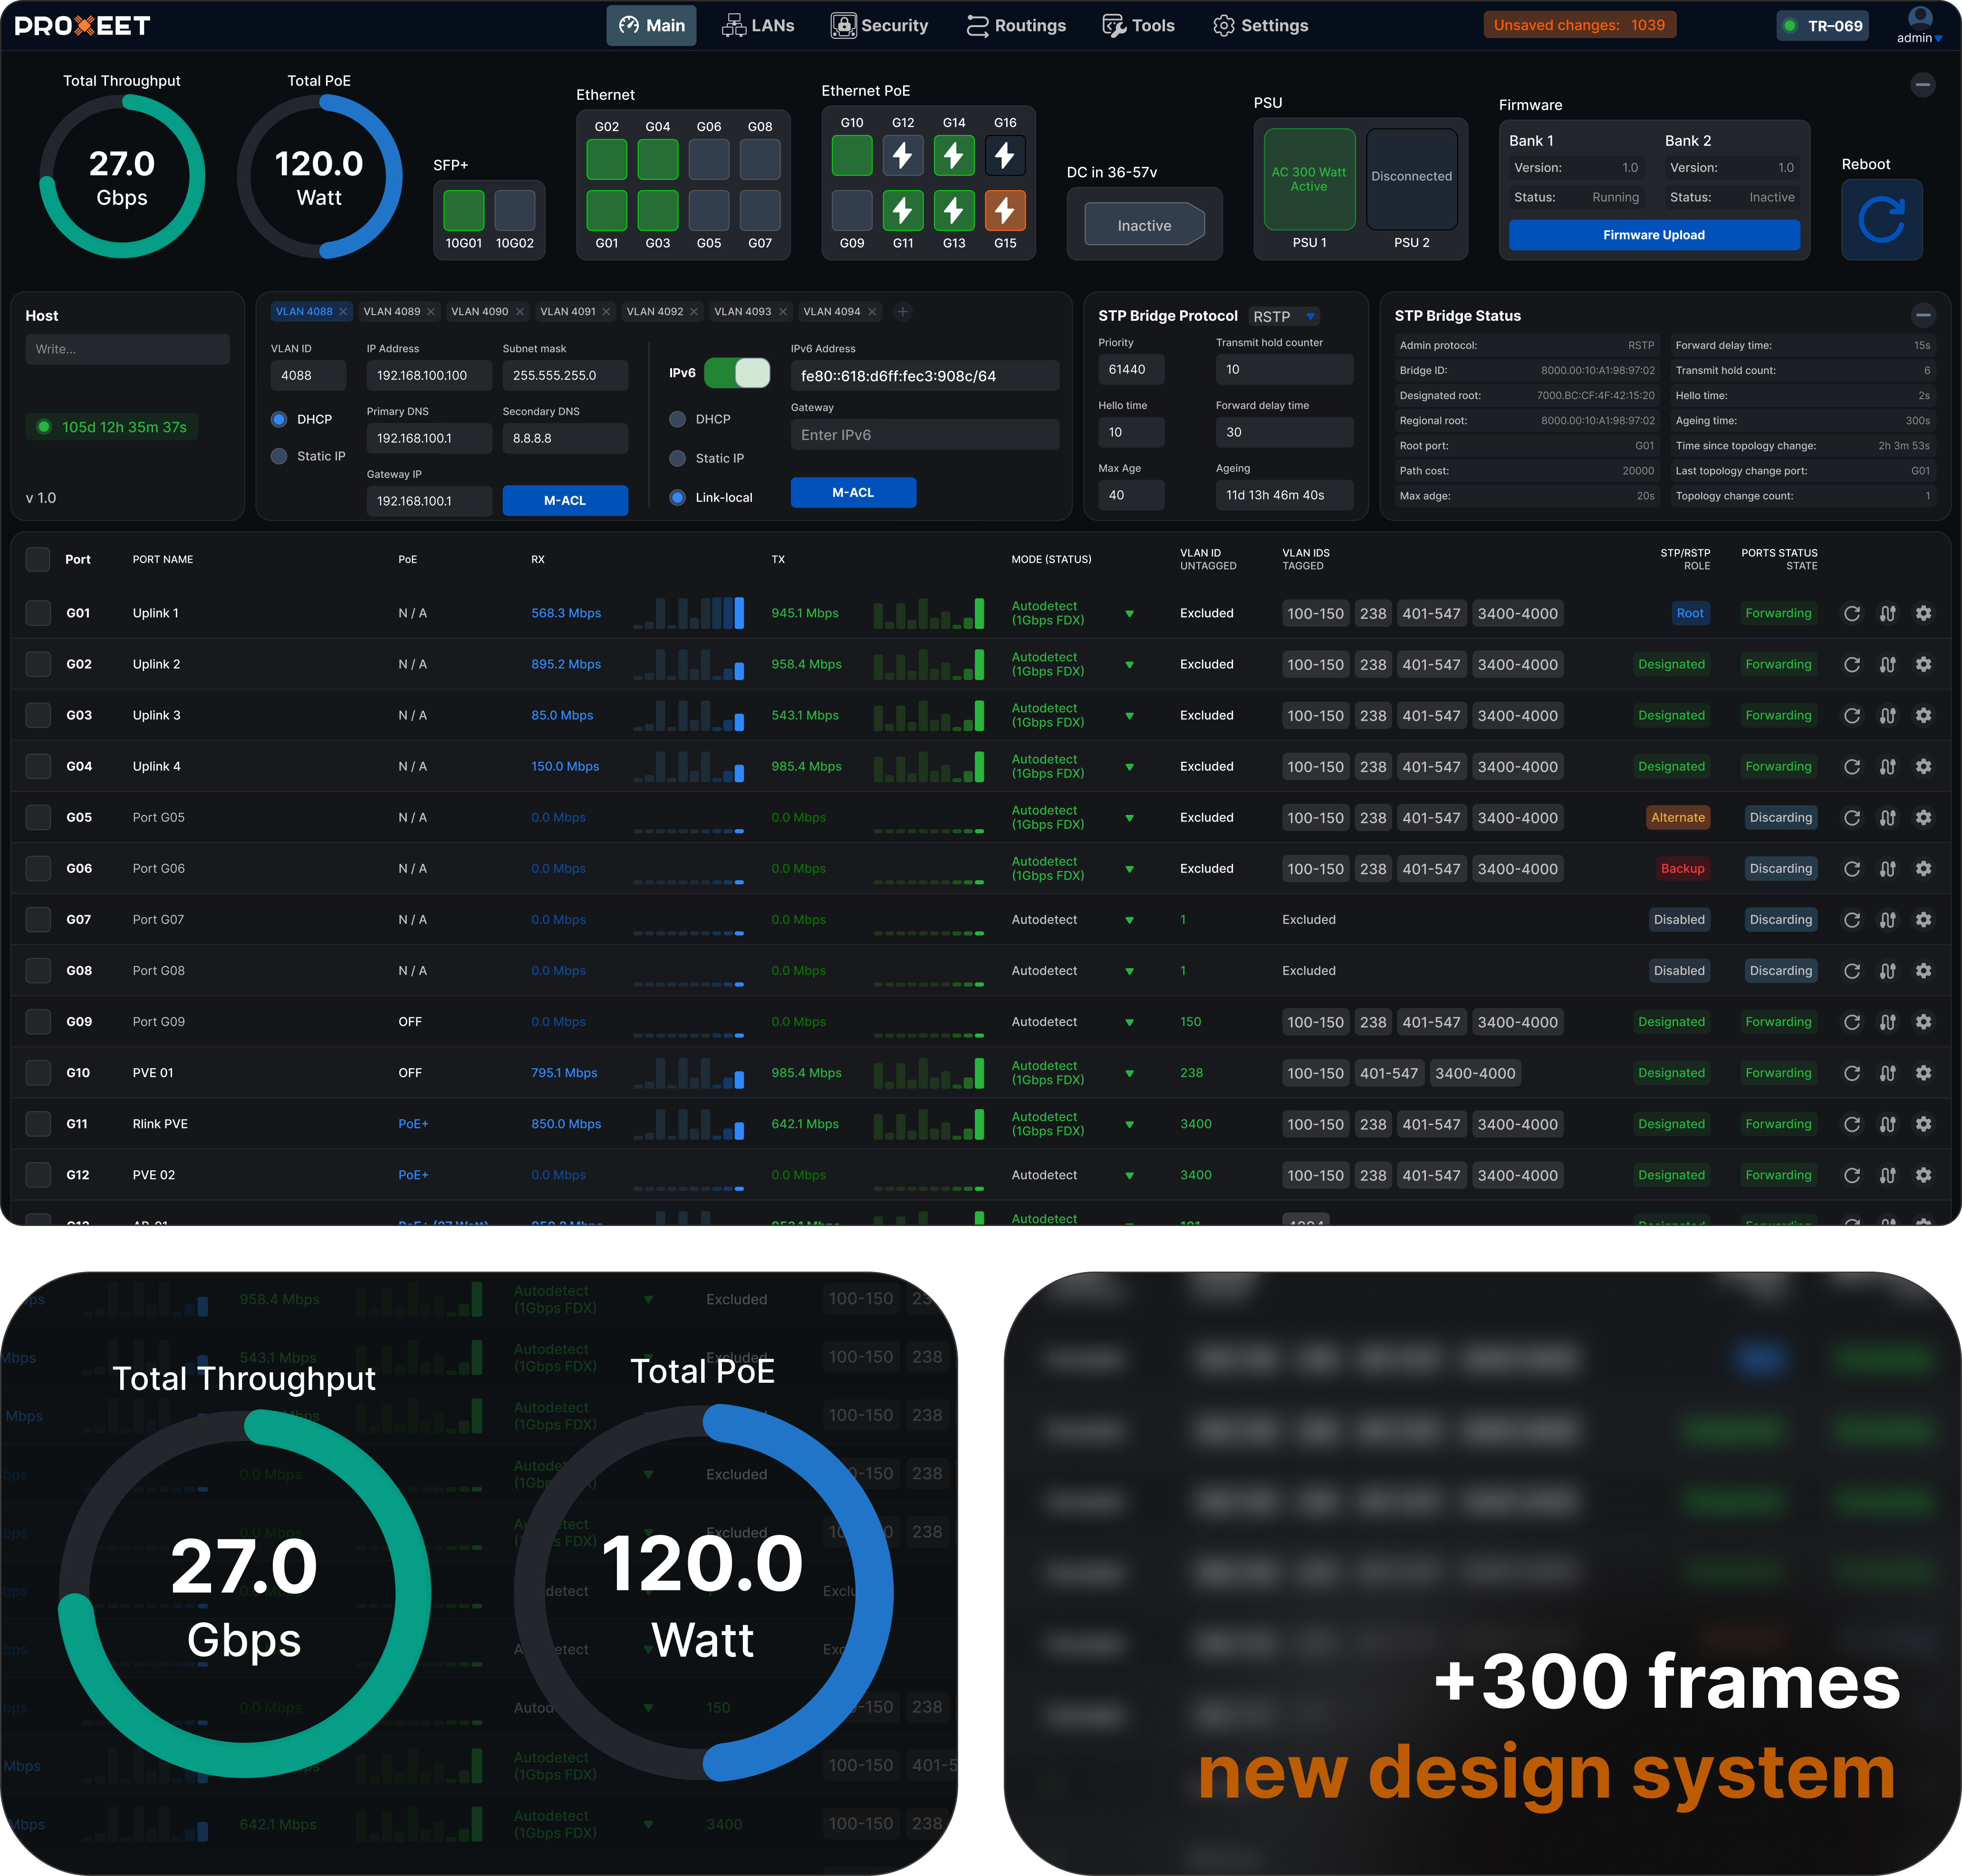
Task: Tick the checkbox for port G09
Action: coord(38,1022)
